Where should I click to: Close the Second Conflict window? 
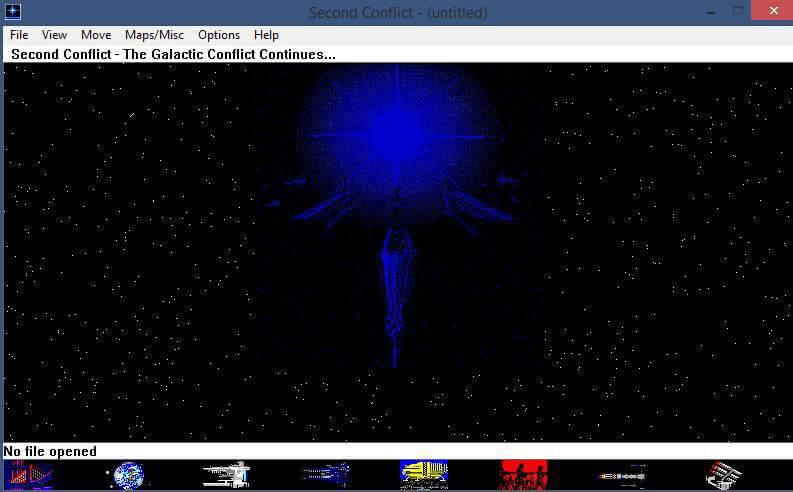tap(771, 11)
